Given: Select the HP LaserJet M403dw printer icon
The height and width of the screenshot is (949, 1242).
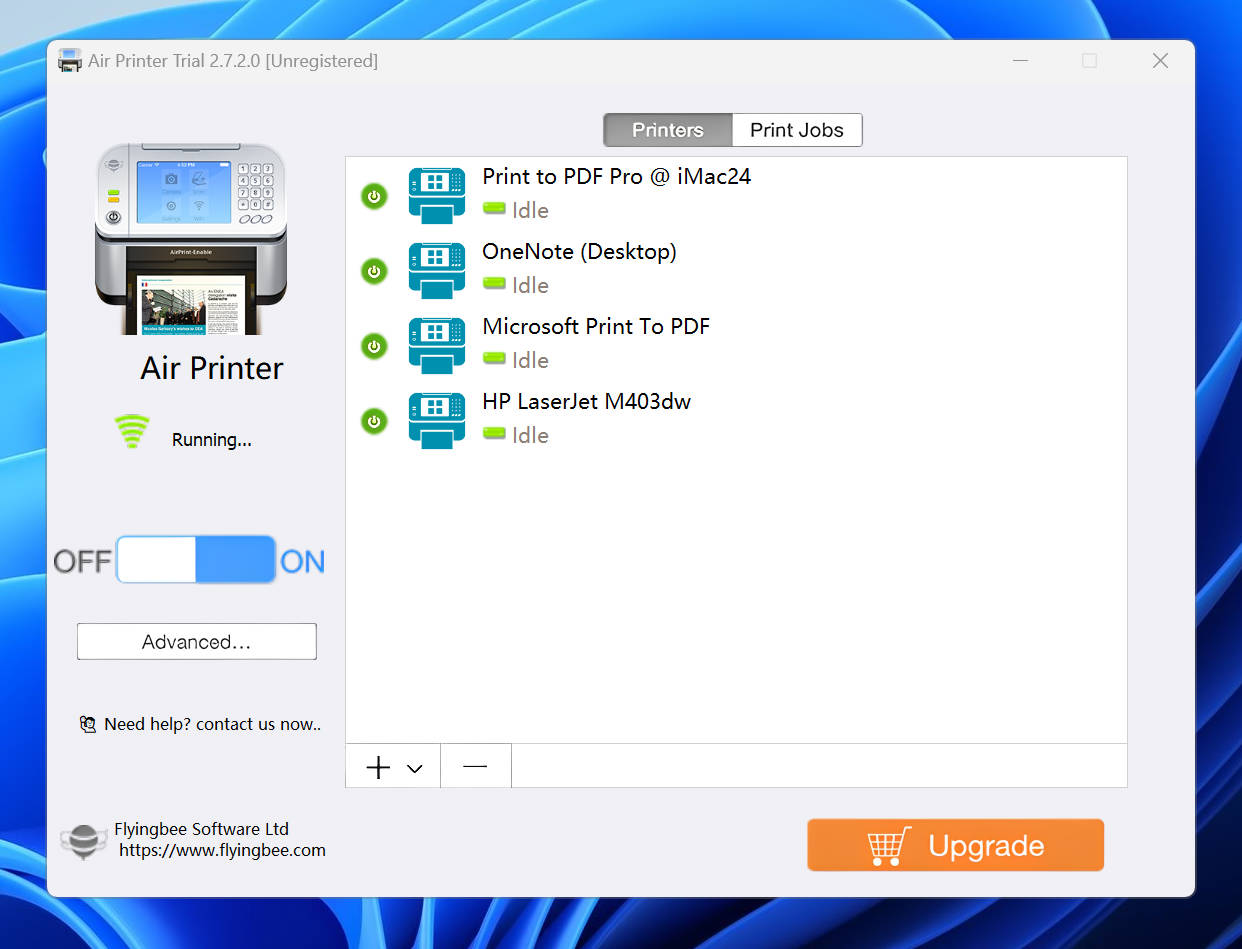Looking at the screenshot, I should [x=437, y=421].
